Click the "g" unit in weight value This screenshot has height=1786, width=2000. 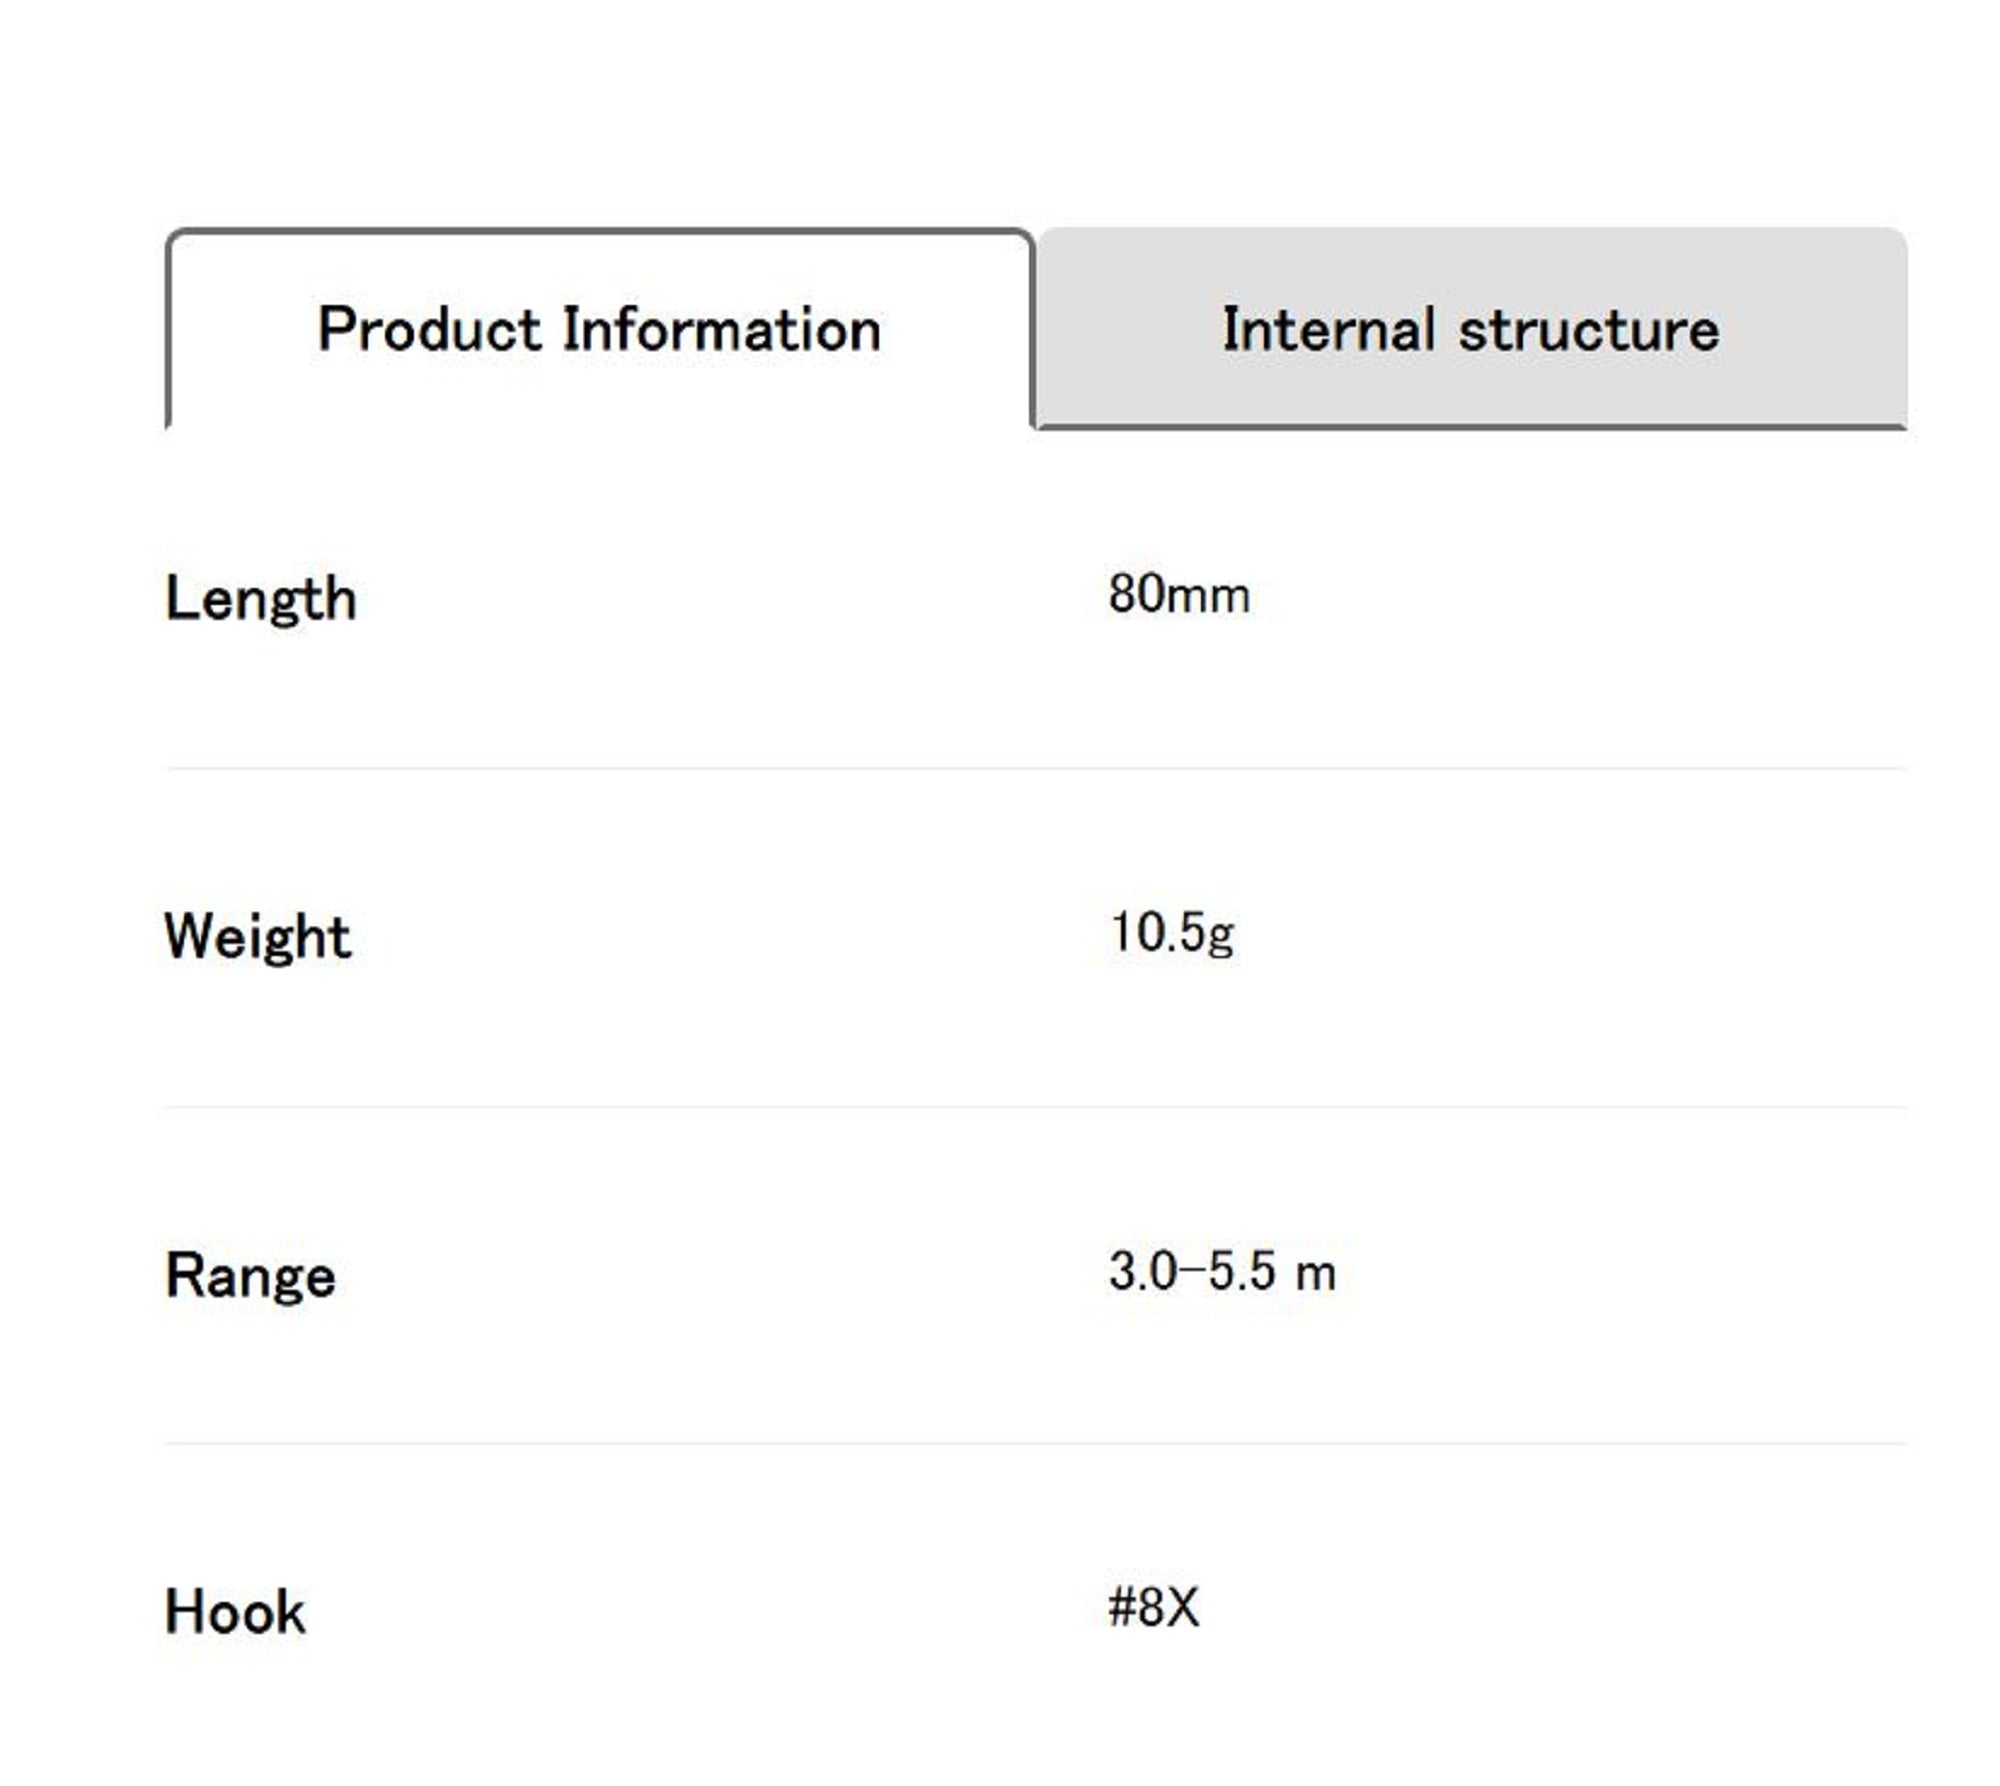click(x=1222, y=938)
